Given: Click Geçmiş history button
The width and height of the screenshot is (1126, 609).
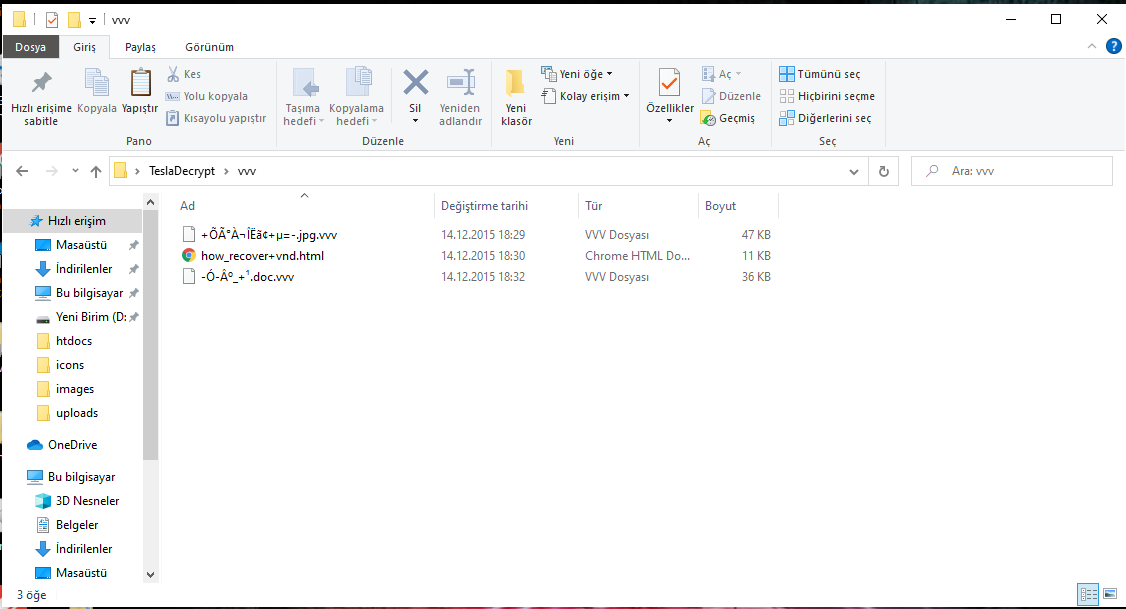Looking at the screenshot, I should [x=727, y=118].
